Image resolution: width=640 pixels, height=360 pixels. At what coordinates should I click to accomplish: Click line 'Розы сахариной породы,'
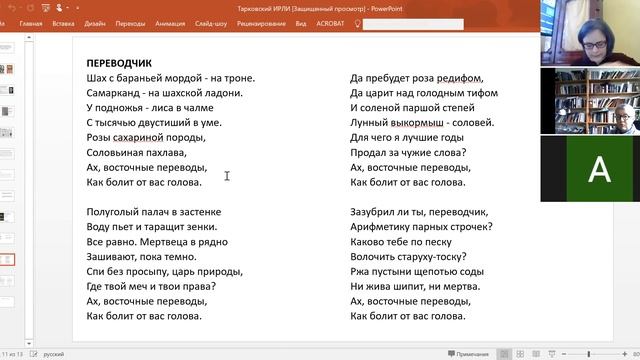(x=146, y=138)
